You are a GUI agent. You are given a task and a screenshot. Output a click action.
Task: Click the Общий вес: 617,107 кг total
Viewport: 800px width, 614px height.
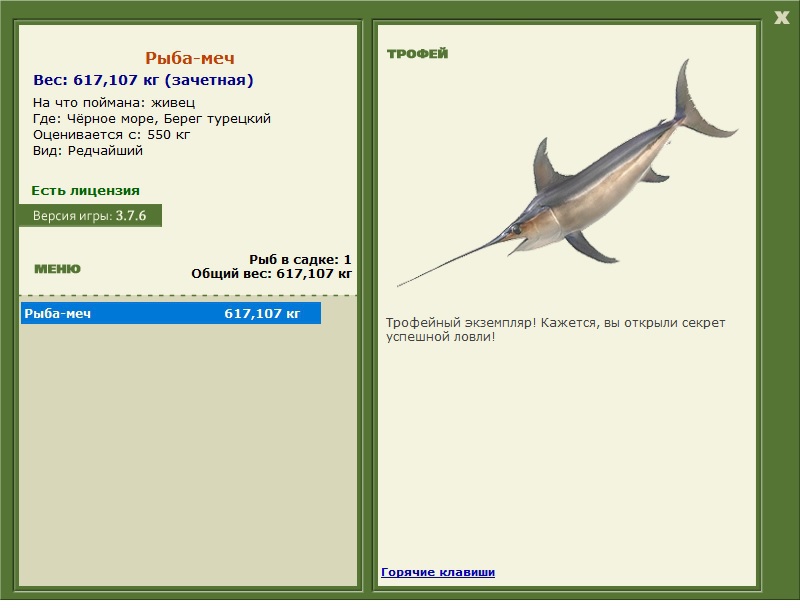(271, 274)
